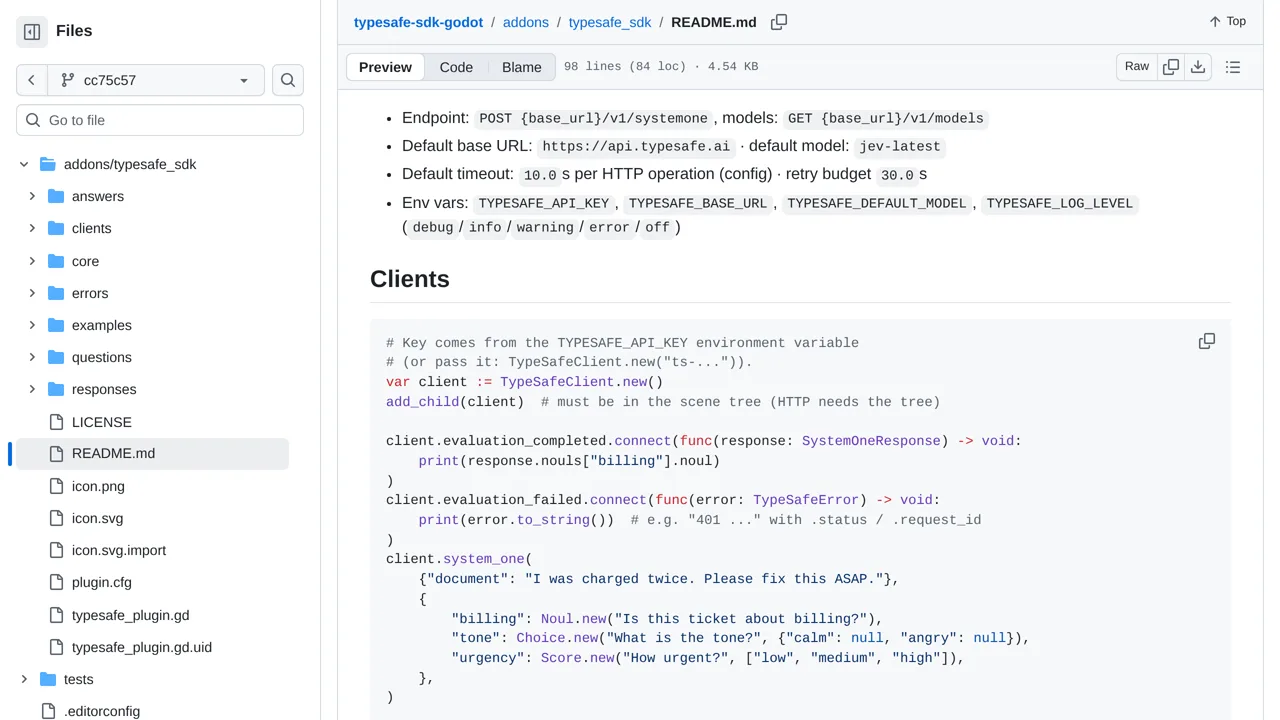Expand the tests folder
This screenshot has width=1280, height=720.
point(24,679)
